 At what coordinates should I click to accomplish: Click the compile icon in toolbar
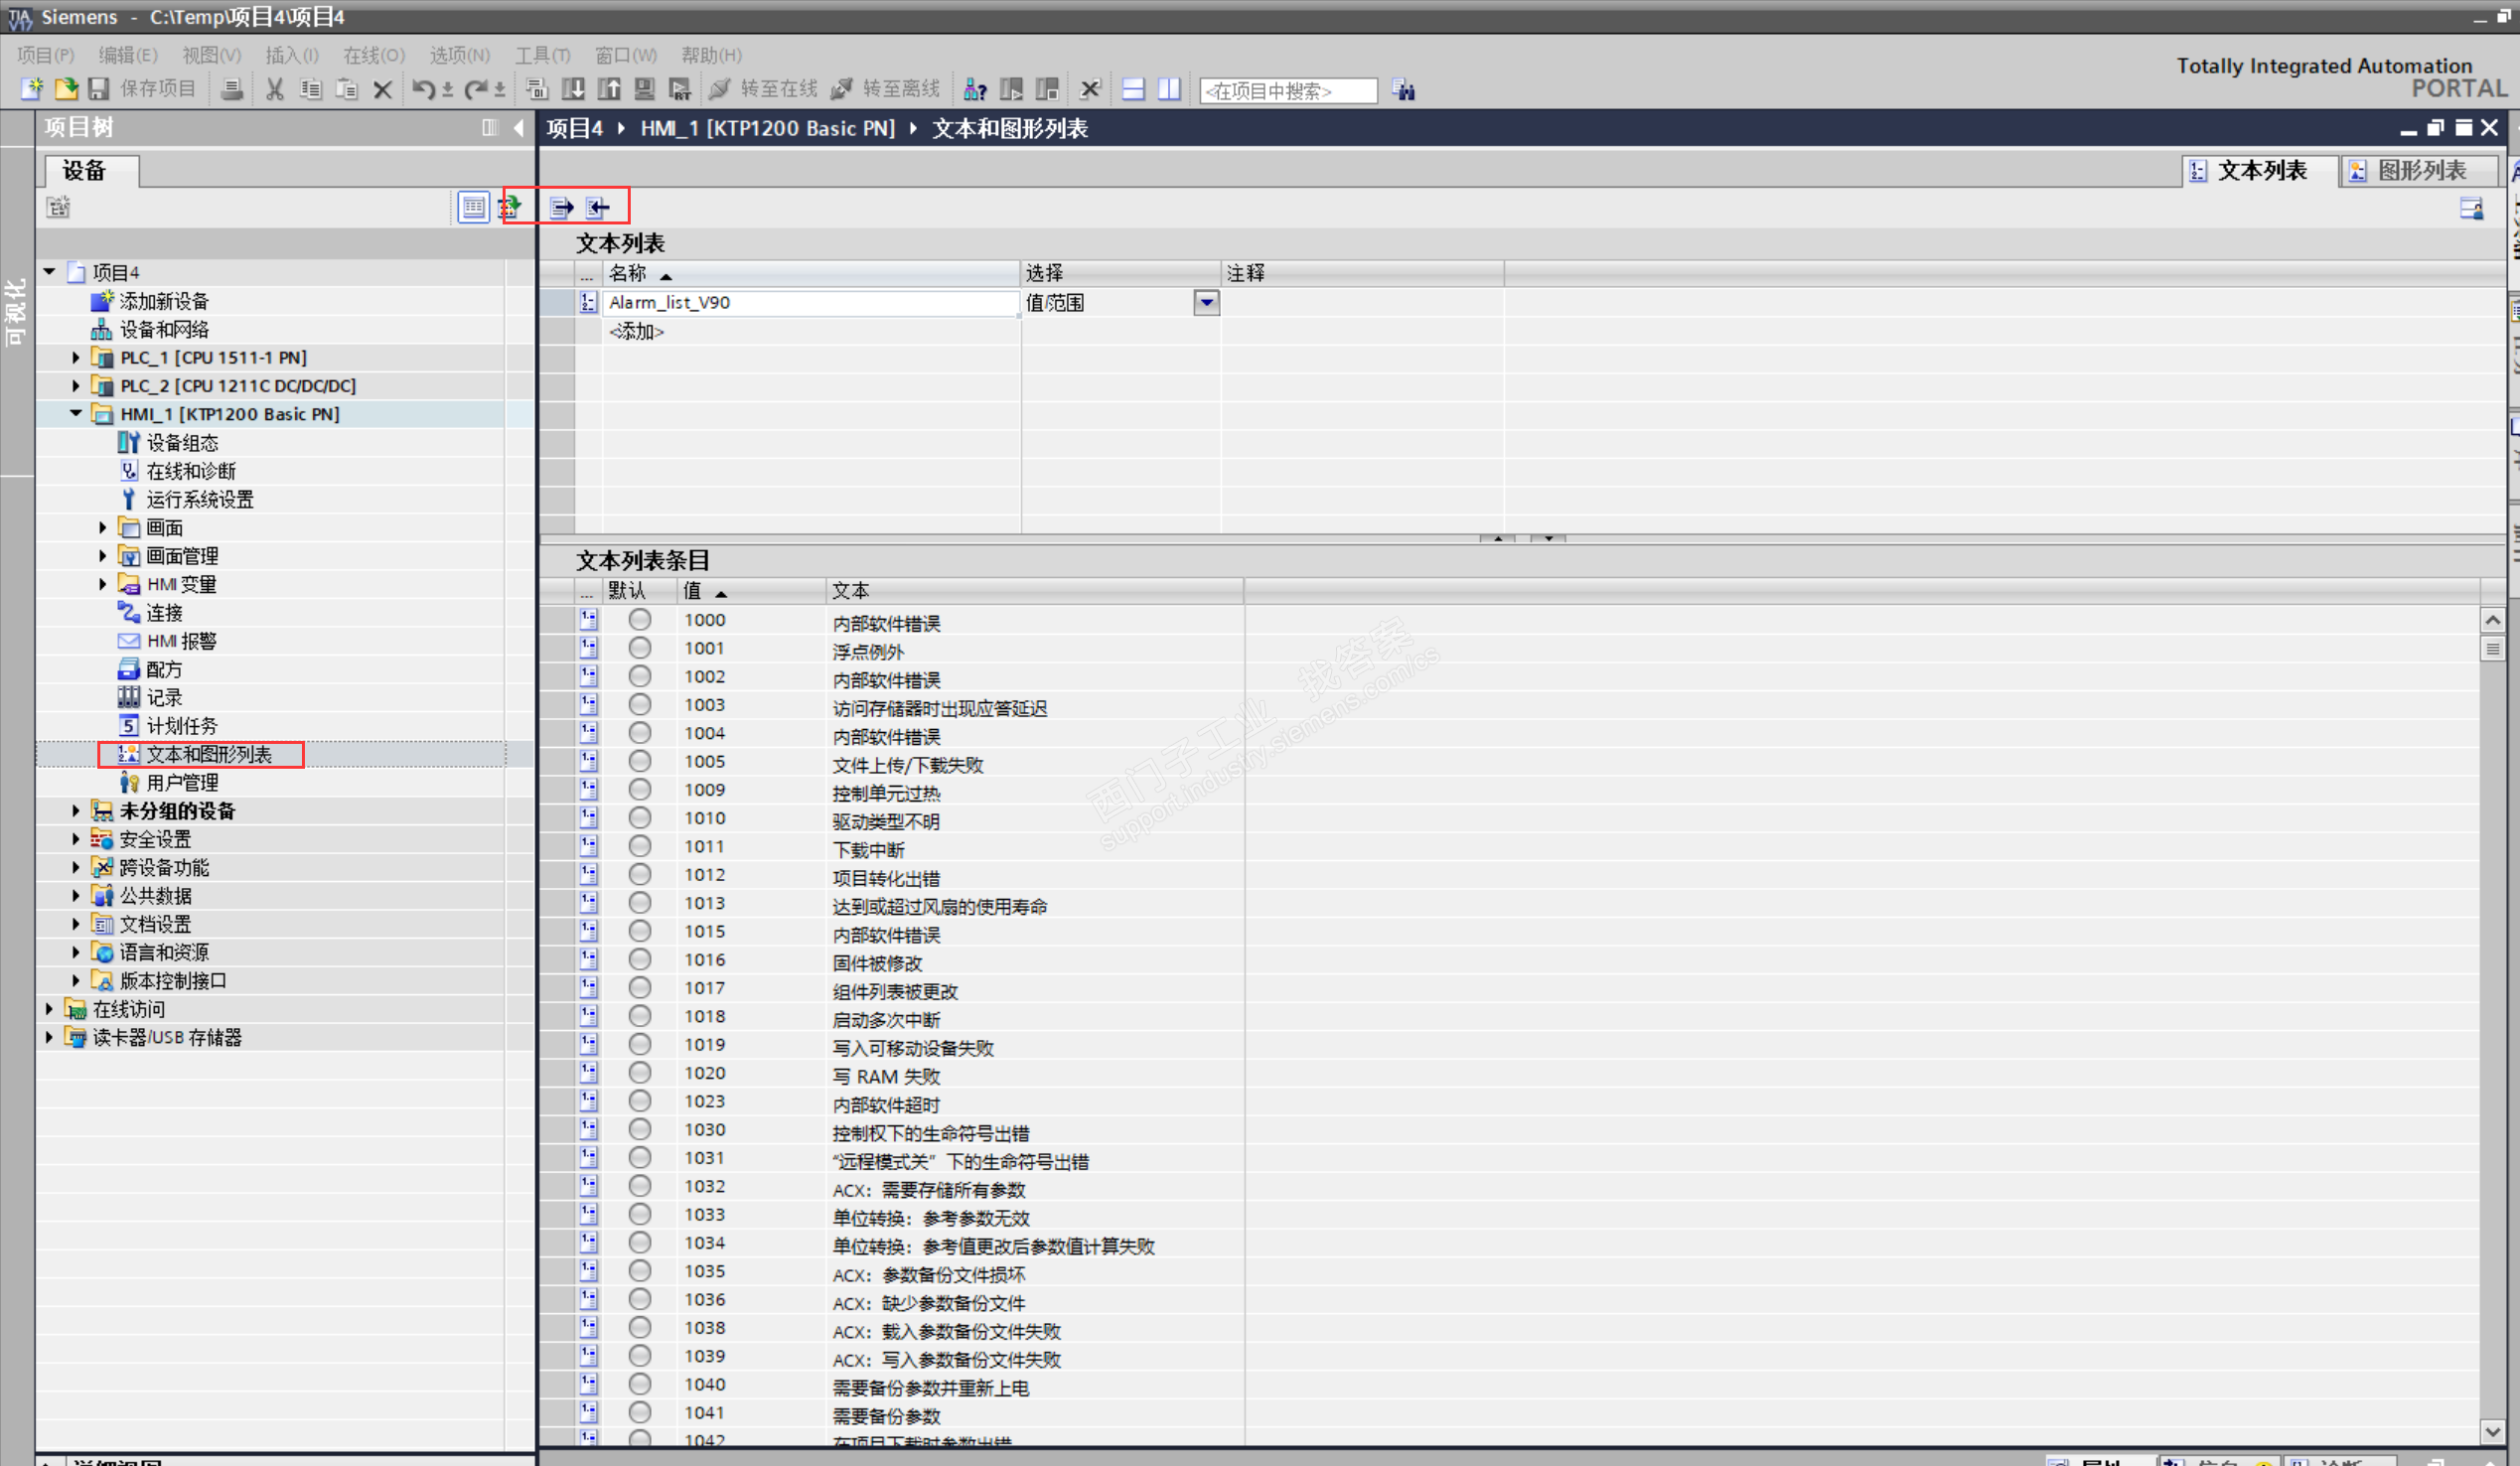tap(537, 90)
